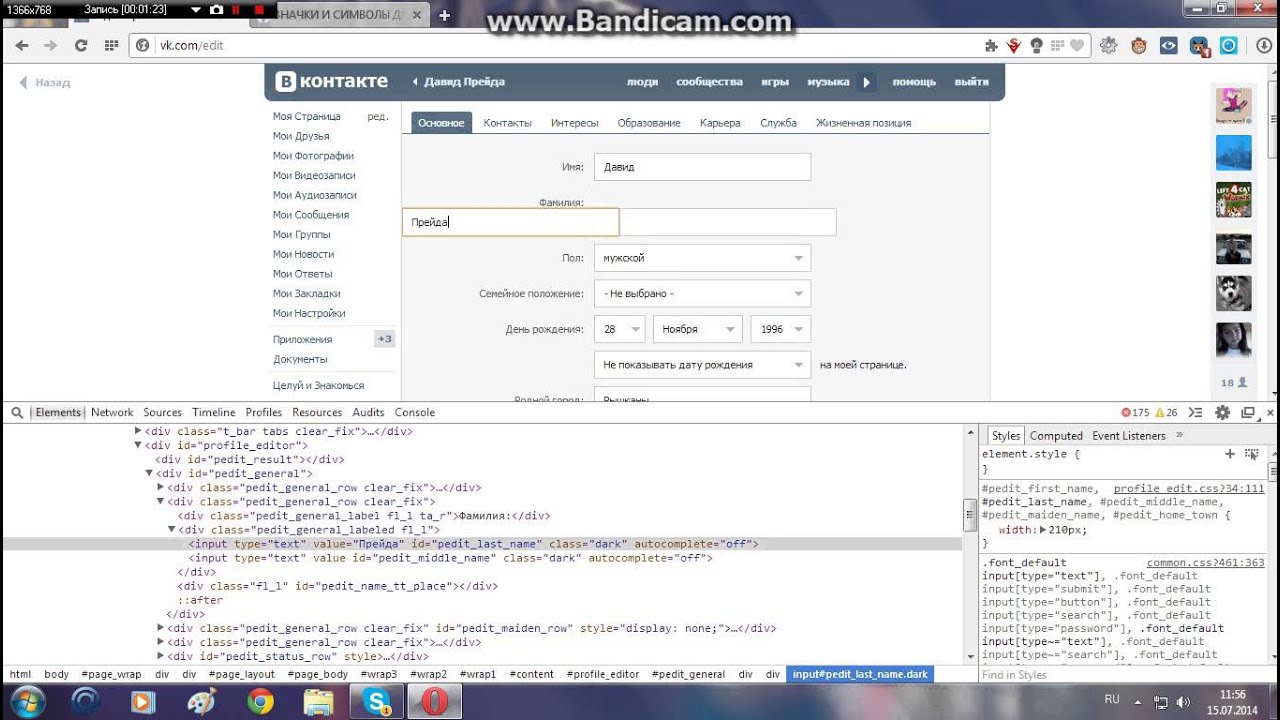Open the birth year 1996 dropdown
1280x720 pixels.
point(781,329)
